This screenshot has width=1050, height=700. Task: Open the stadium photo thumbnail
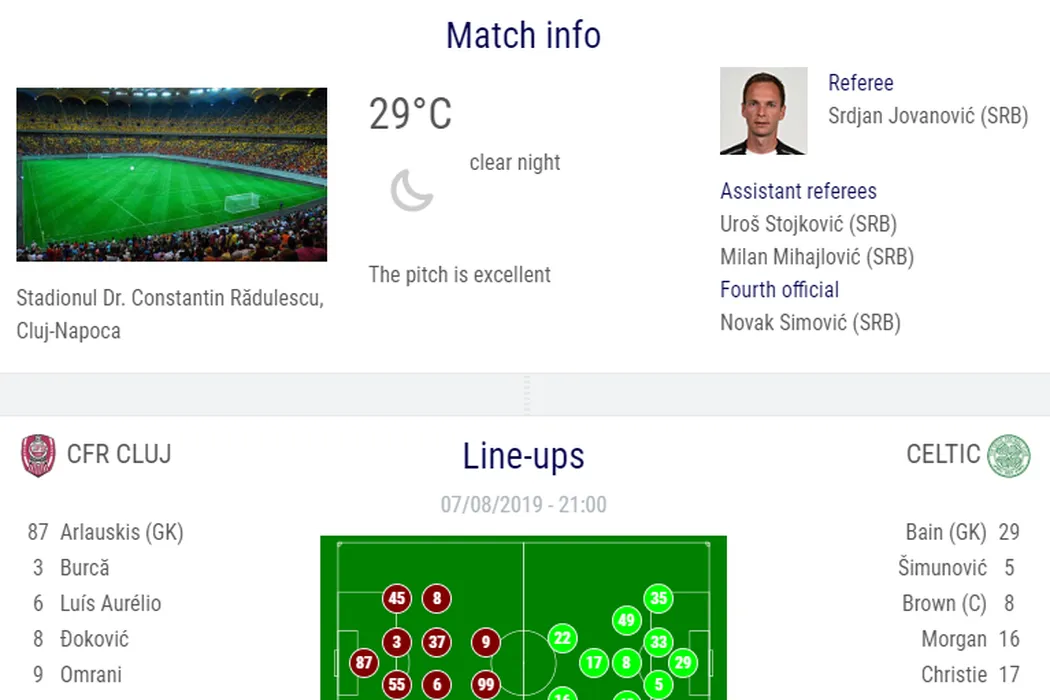coord(171,174)
